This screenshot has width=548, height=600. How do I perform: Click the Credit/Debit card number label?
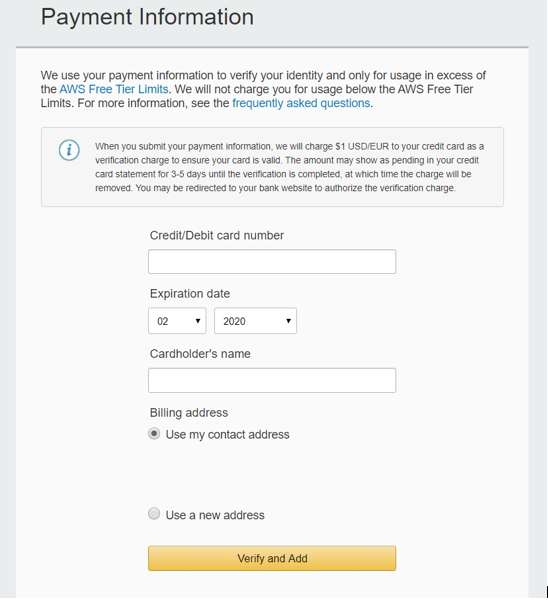click(217, 235)
